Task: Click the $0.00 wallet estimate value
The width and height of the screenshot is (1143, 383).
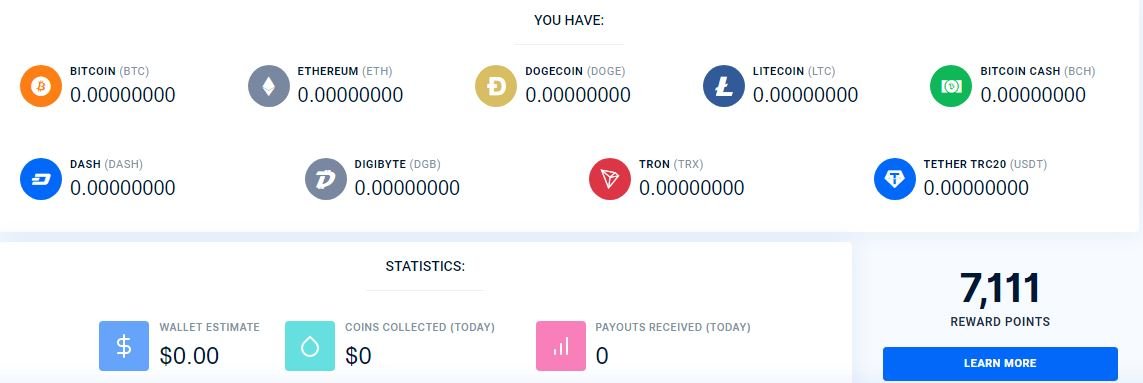Action: coord(190,355)
